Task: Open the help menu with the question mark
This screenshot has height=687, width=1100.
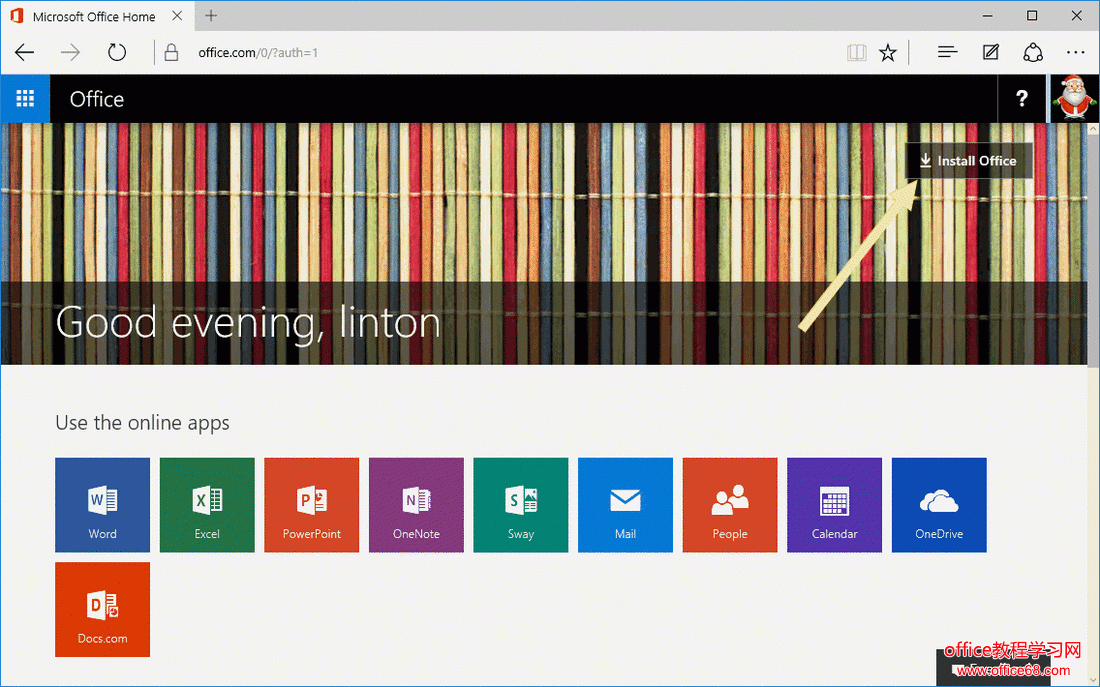Action: click(x=1021, y=98)
